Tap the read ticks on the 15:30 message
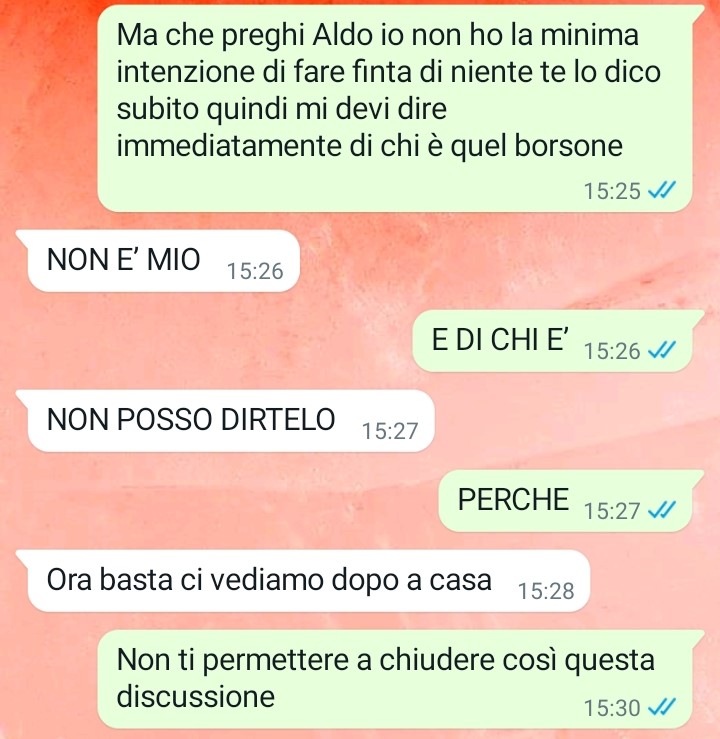The height and width of the screenshot is (739, 720). click(662, 707)
